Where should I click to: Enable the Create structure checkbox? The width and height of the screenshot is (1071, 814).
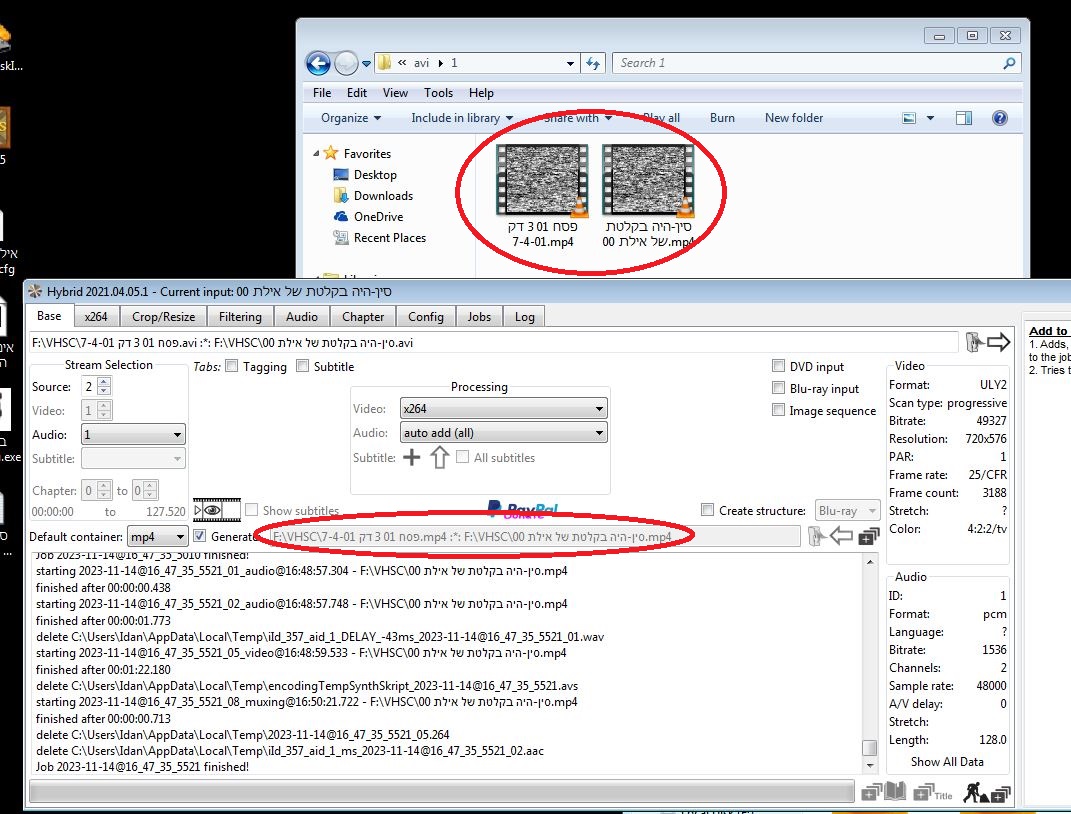point(708,511)
